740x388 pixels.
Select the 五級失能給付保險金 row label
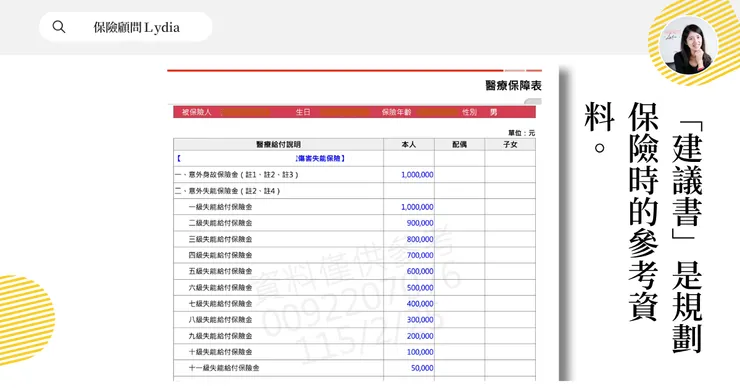220,271
